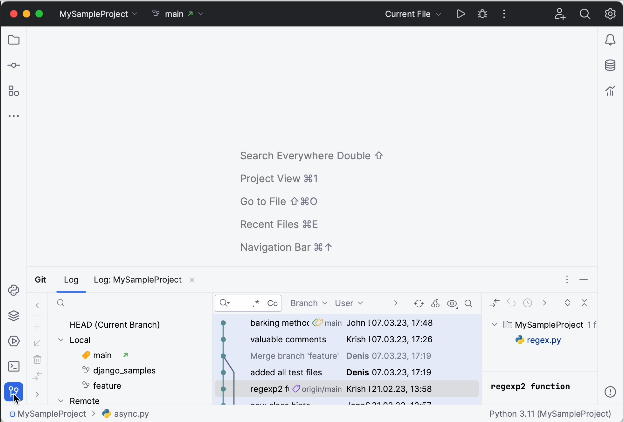The image size is (624, 422).
Task: Expand all in changed files pane
Action: click(567, 303)
